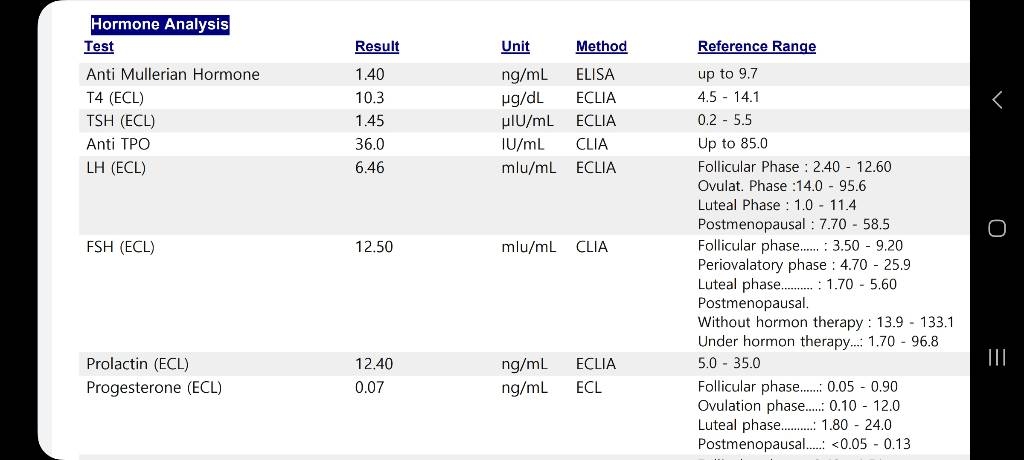Image resolution: width=1024 pixels, height=460 pixels.
Task: Tap the LH (ECL) test name
Action: pyautogui.click(x=116, y=168)
